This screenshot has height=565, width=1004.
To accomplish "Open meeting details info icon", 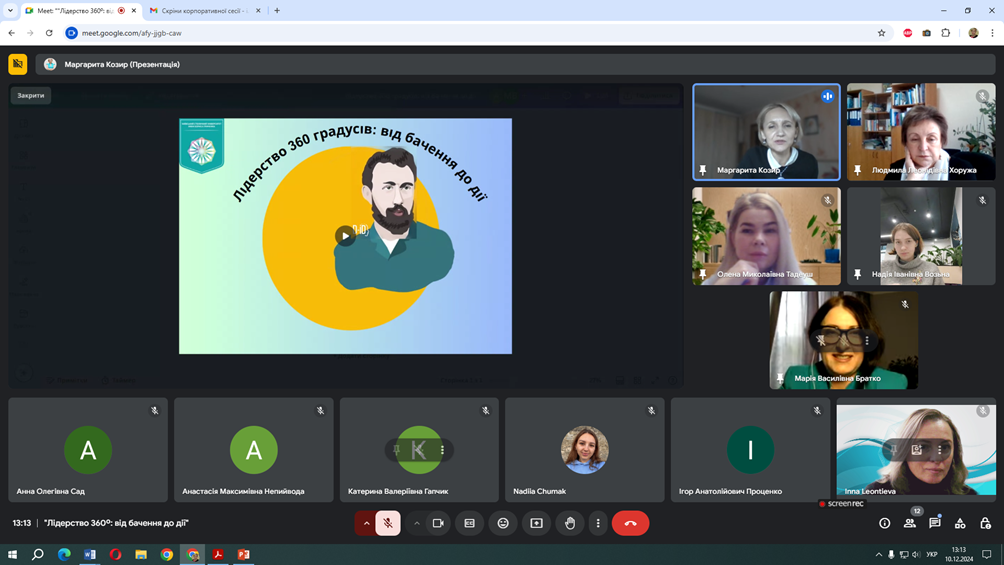I will (884, 523).
